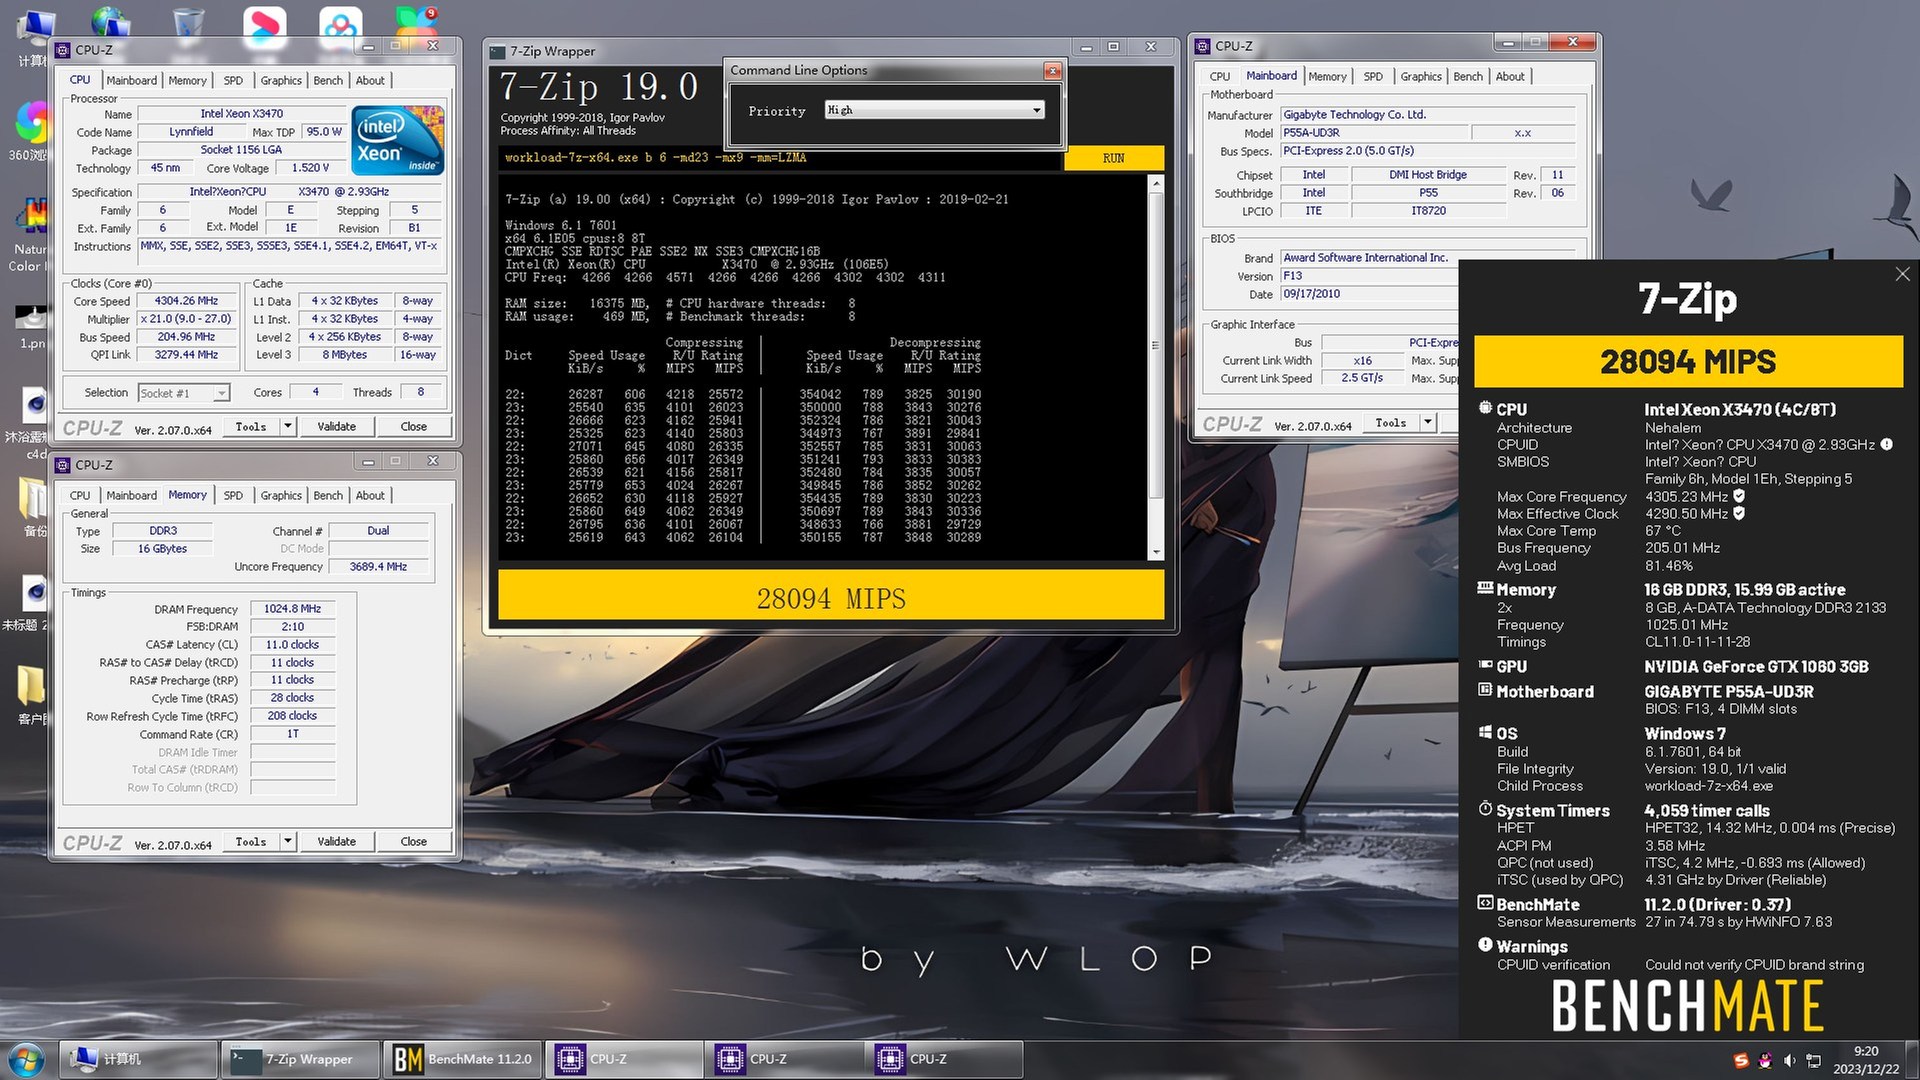Select the leftmost CPU-Z taskbar button

click(624, 1059)
